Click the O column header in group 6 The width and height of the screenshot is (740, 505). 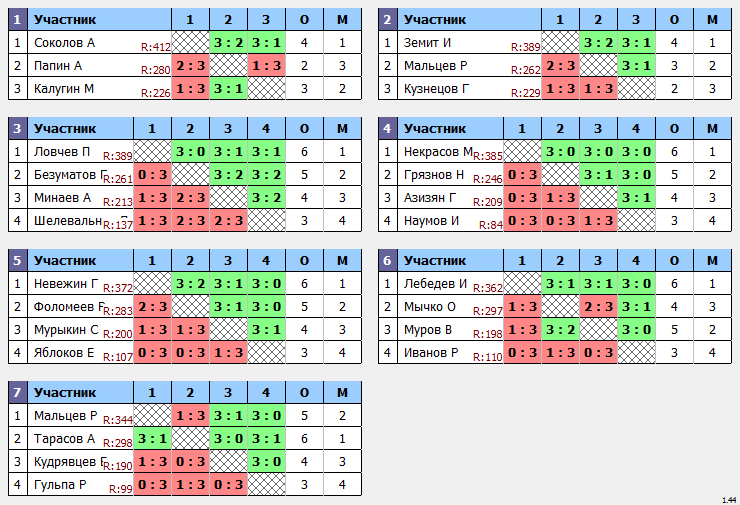click(x=674, y=261)
